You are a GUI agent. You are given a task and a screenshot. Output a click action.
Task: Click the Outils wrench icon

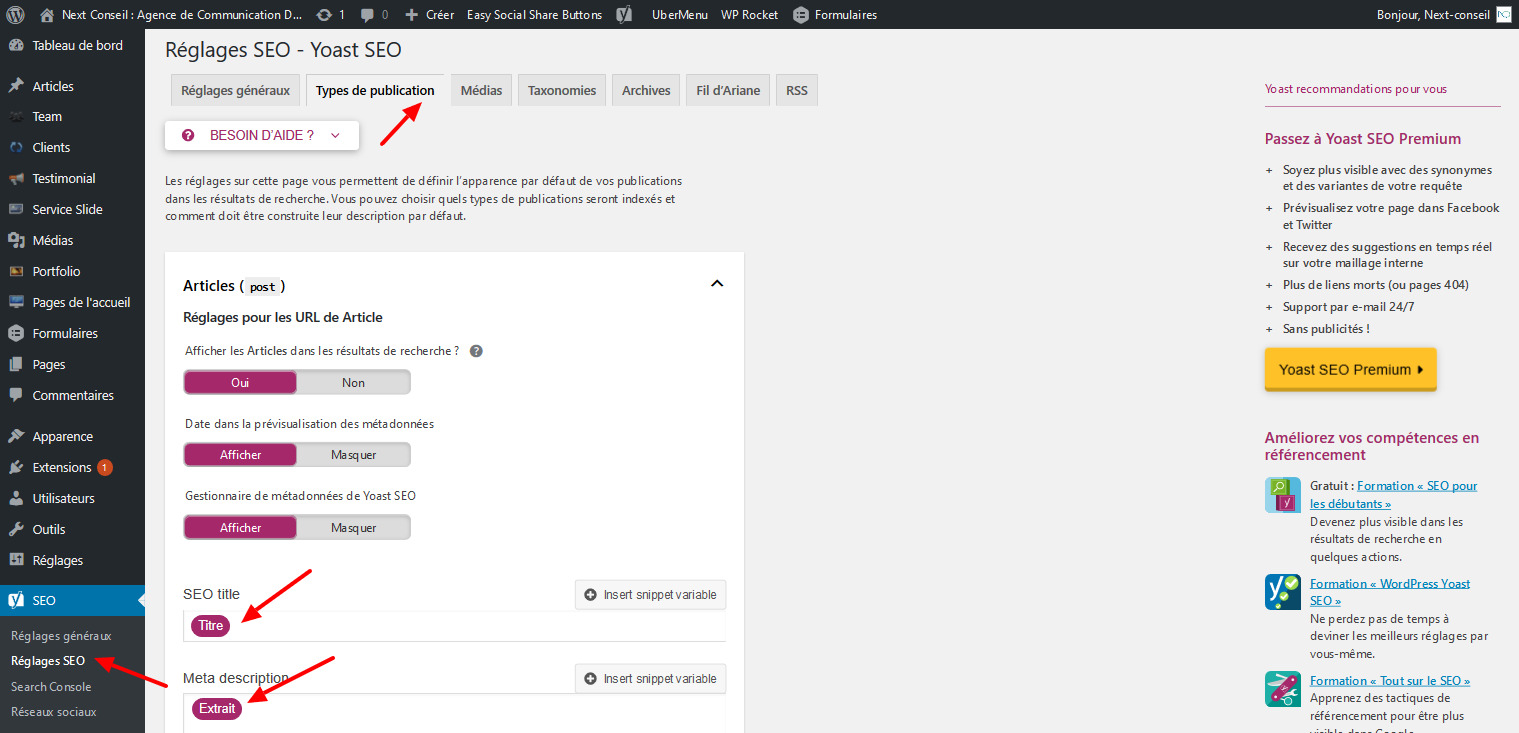[x=16, y=529]
